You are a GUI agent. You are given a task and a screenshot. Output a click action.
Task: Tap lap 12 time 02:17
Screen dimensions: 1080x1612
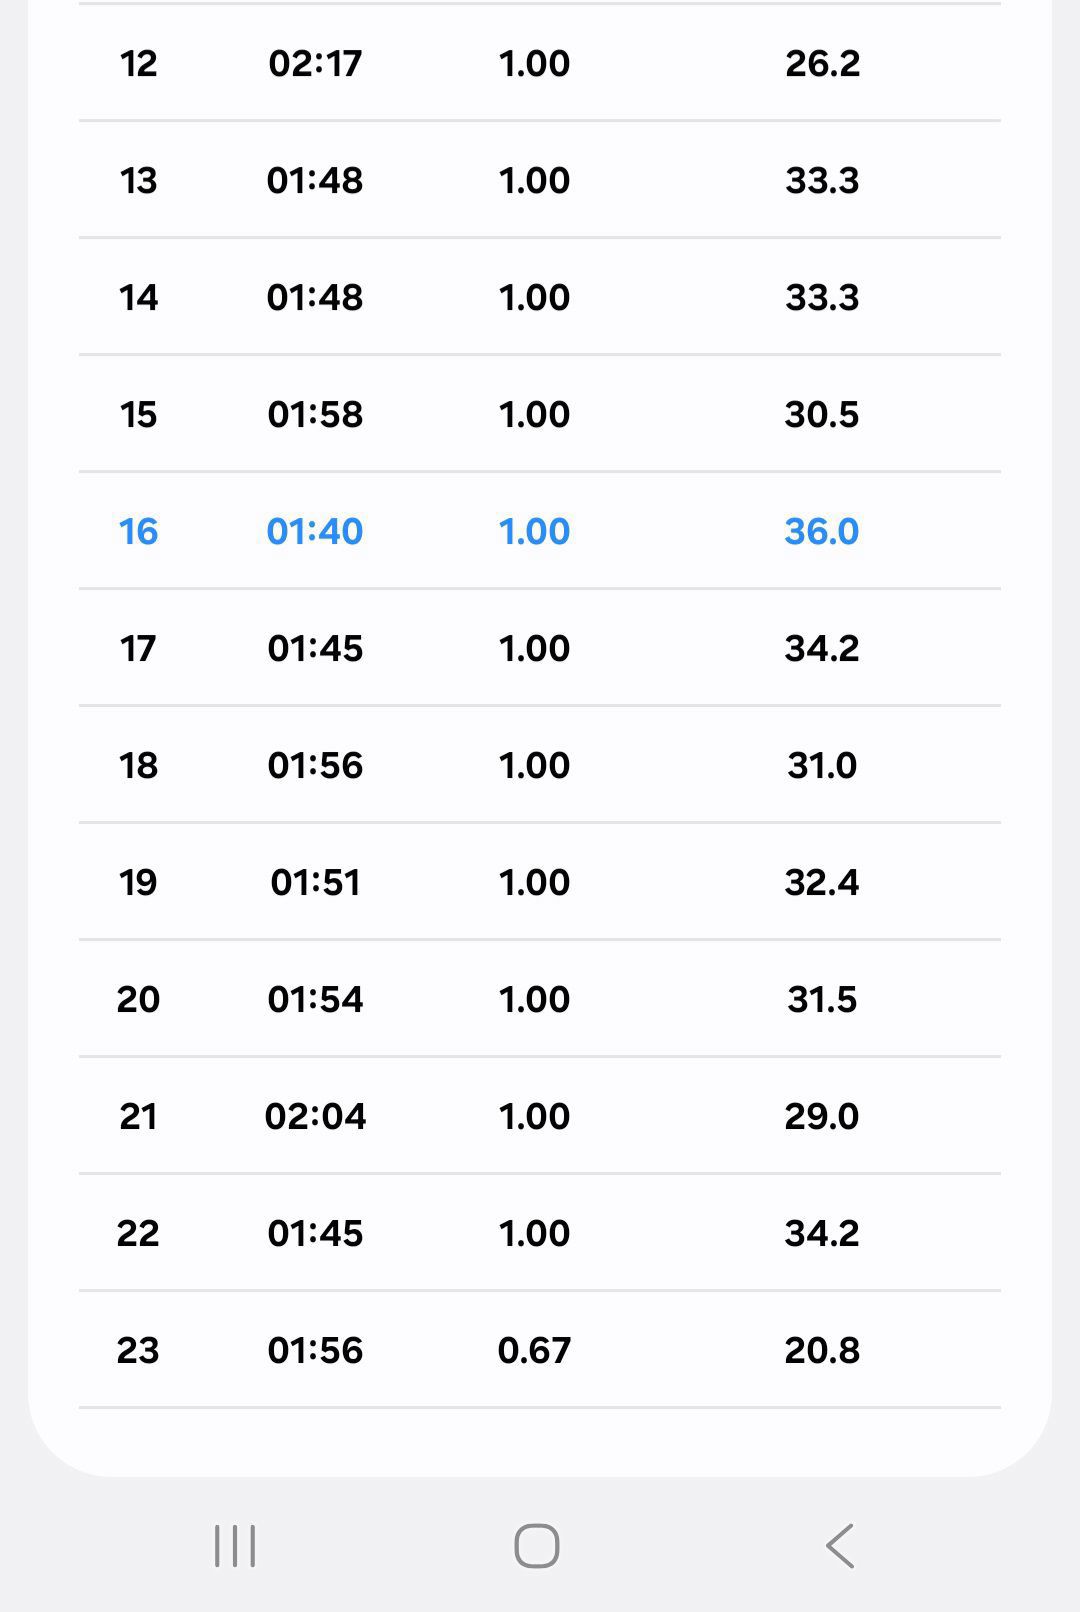tap(315, 64)
